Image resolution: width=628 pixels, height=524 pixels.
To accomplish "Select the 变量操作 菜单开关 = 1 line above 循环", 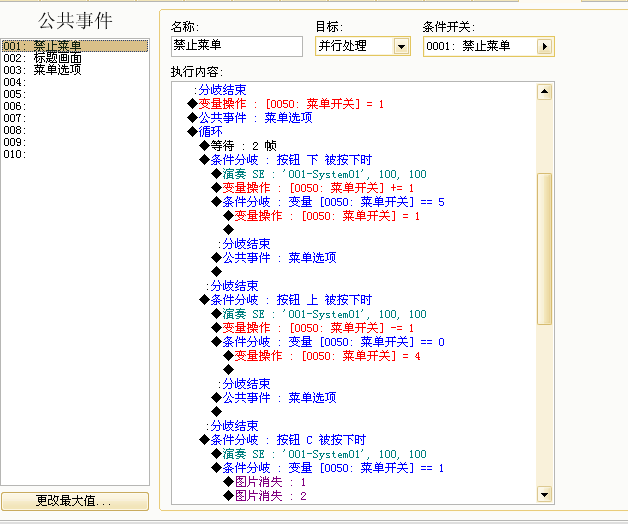I will pyautogui.click(x=286, y=104).
